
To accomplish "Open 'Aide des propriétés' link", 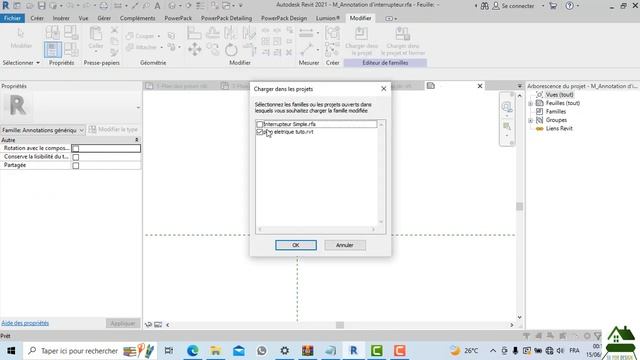I will (x=25, y=323).
